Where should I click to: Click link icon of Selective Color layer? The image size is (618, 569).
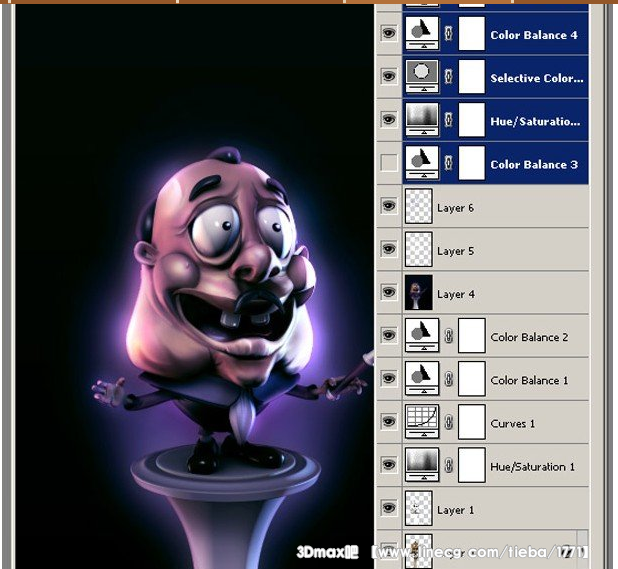pyautogui.click(x=448, y=76)
